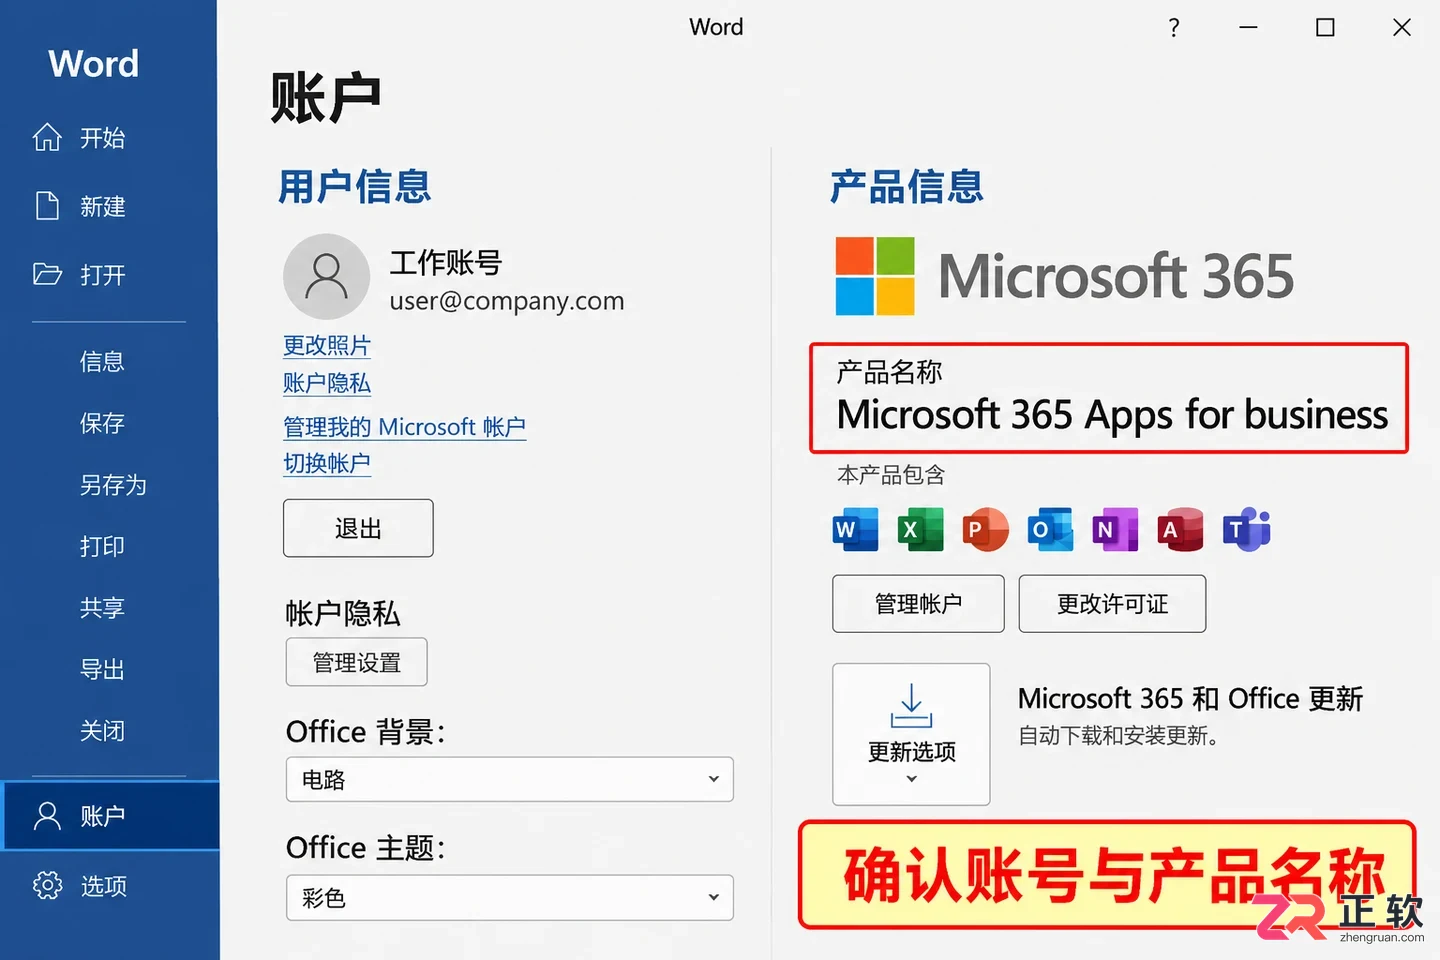Follow 管理我的 Microsoft 帐户 link
Screen dimensions: 1440x960
pyautogui.click(x=404, y=427)
